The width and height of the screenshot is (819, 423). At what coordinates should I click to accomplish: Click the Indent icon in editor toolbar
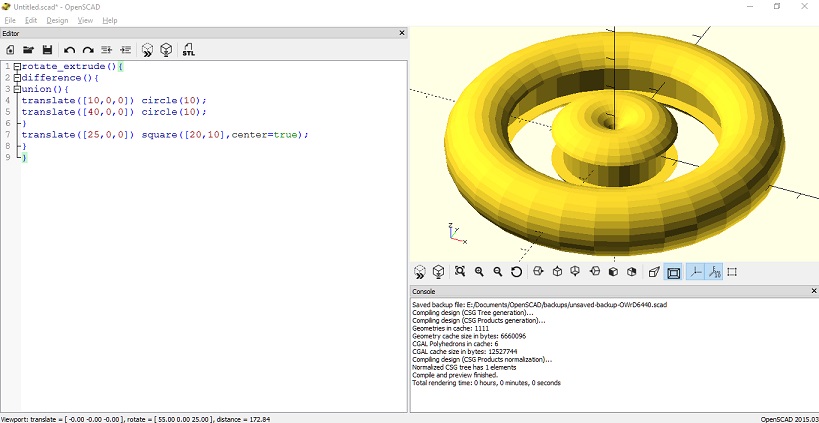click(x=125, y=50)
